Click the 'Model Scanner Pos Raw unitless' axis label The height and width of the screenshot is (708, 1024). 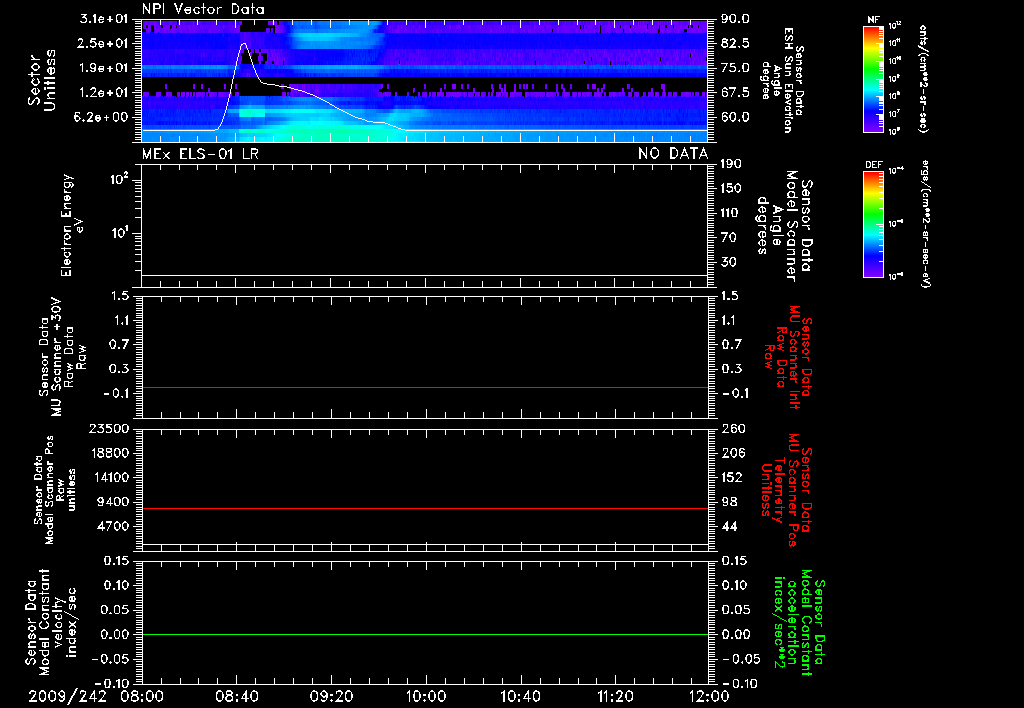coord(55,490)
